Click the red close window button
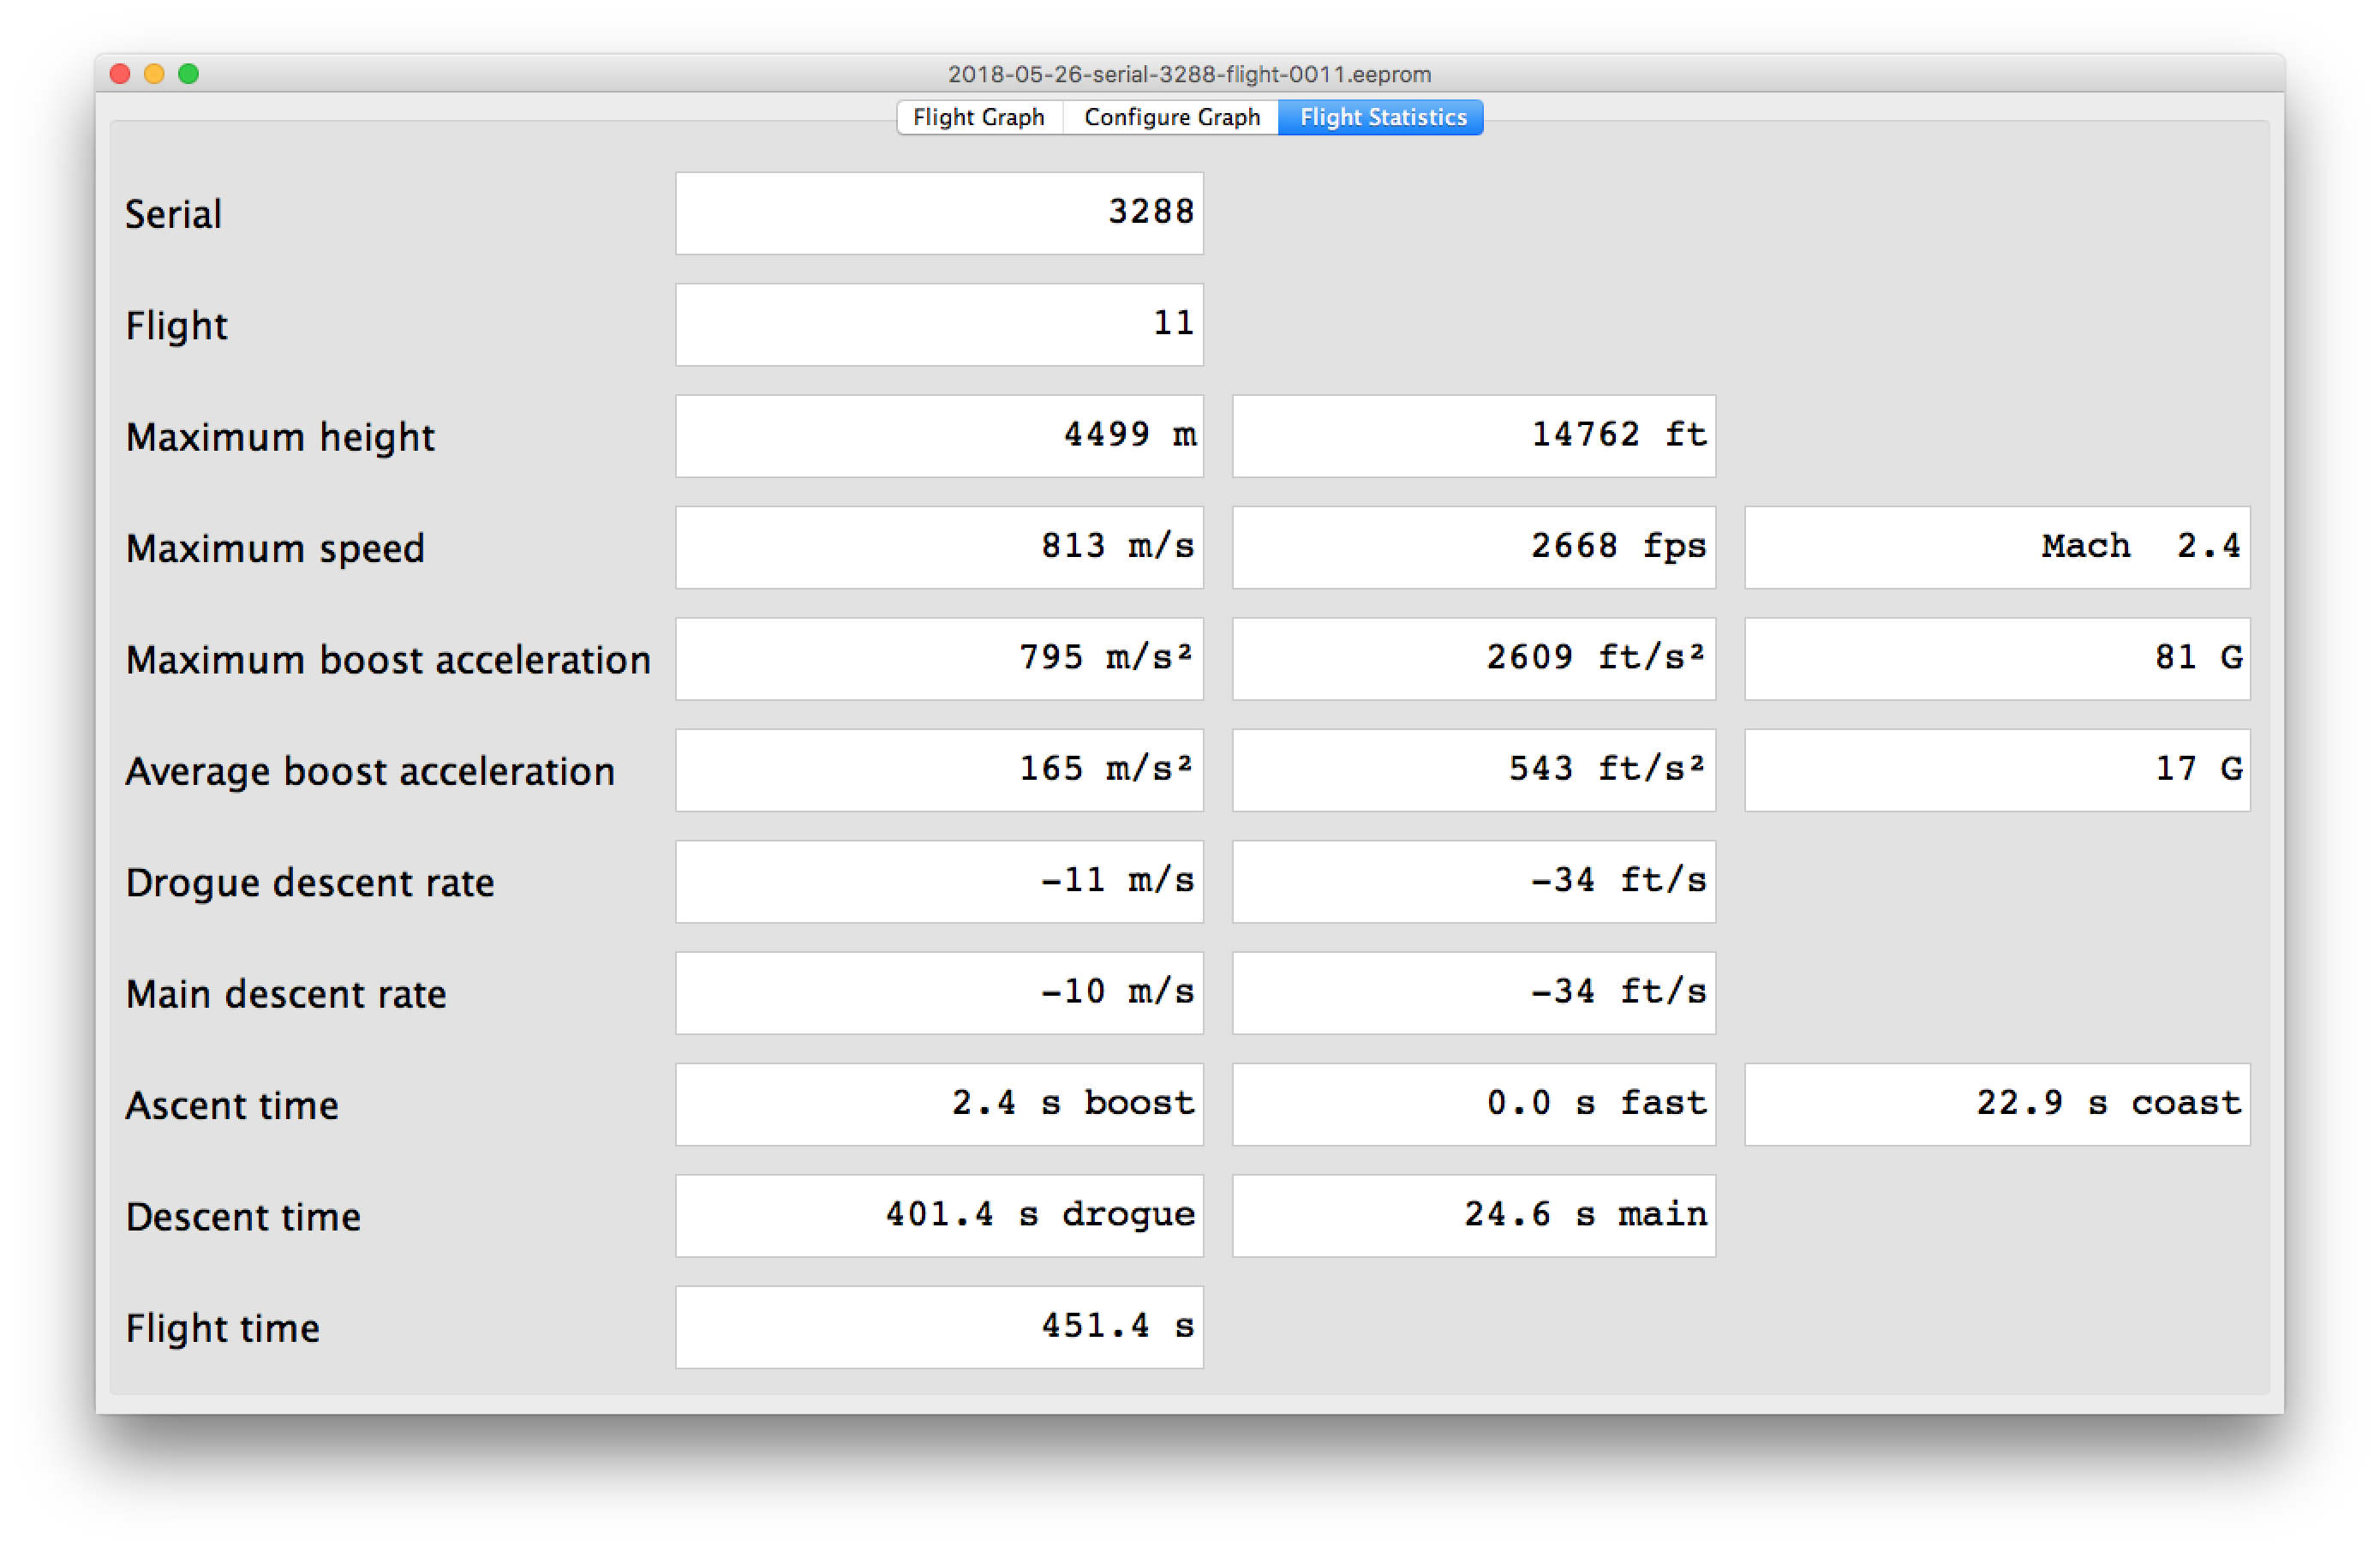This screenshot has width=2380, height=1551. pyautogui.click(x=120, y=74)
